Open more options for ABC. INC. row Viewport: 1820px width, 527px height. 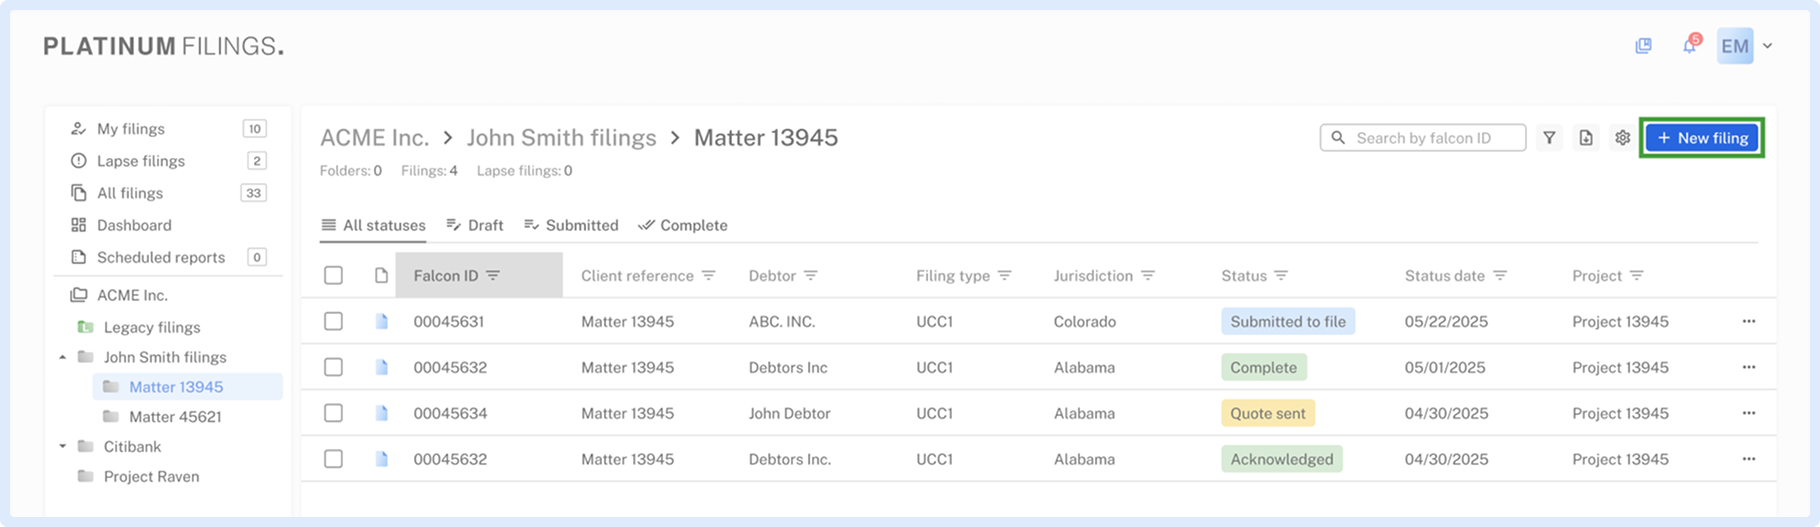coord(1748,321)
